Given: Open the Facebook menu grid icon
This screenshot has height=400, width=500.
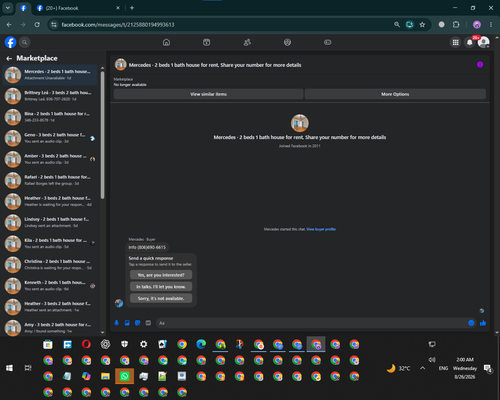Looking at the screenshot, I should pyautogui.click(x=455, y=42).
